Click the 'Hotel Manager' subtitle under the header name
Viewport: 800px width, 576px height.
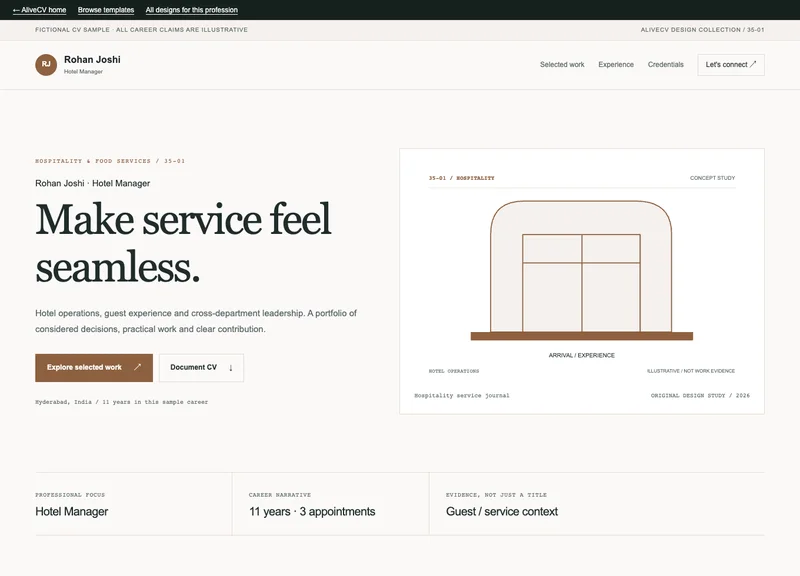point(83,71)
